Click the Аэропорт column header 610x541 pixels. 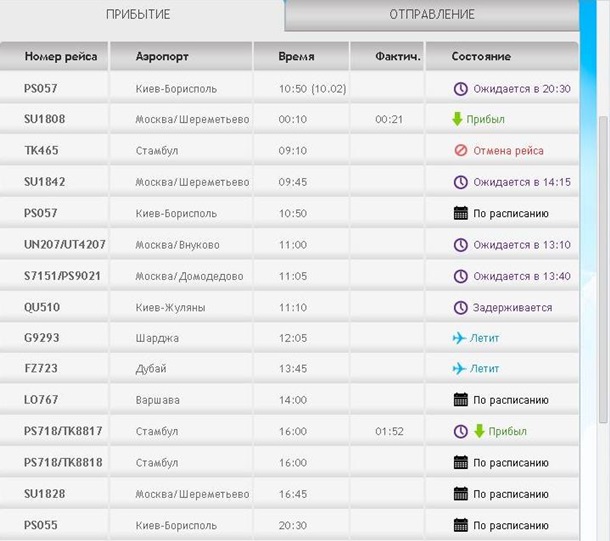pos(162,57)
